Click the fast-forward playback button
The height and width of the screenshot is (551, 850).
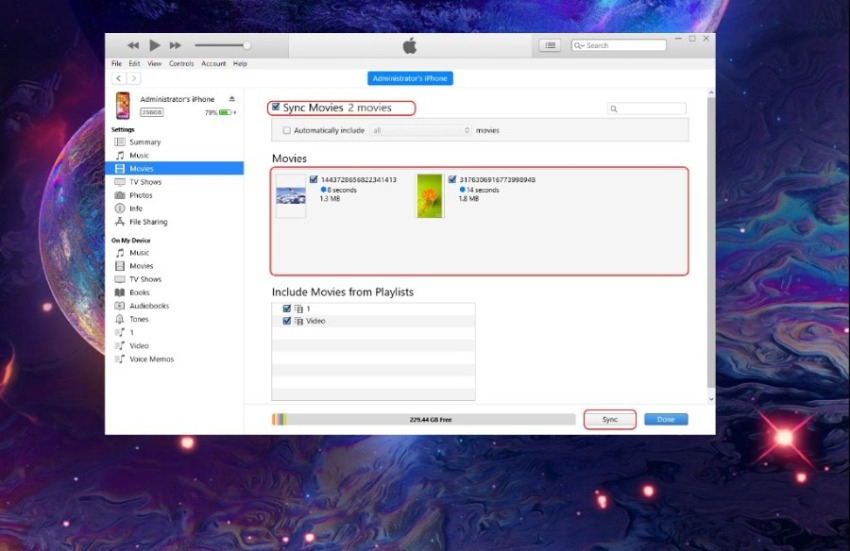coord(175,46)
